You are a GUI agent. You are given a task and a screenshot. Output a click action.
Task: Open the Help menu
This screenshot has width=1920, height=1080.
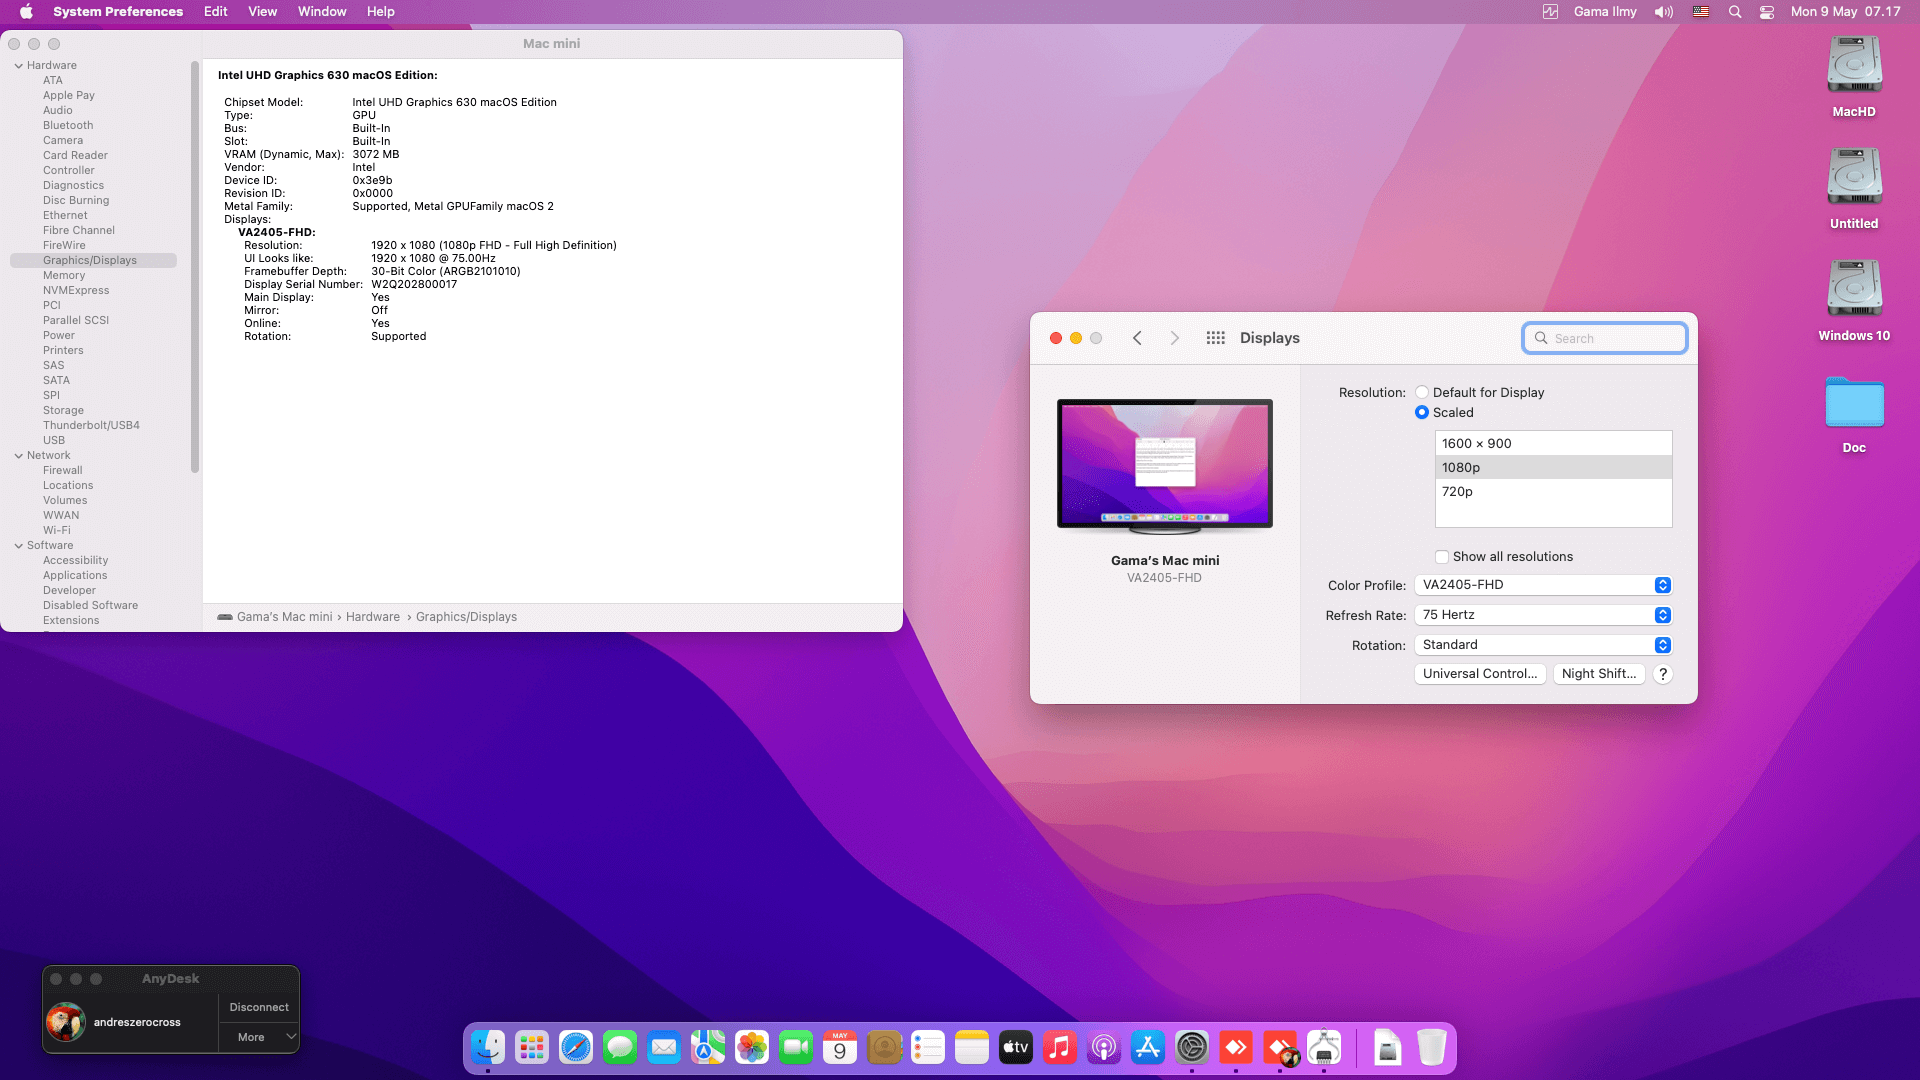click(381, 12)
